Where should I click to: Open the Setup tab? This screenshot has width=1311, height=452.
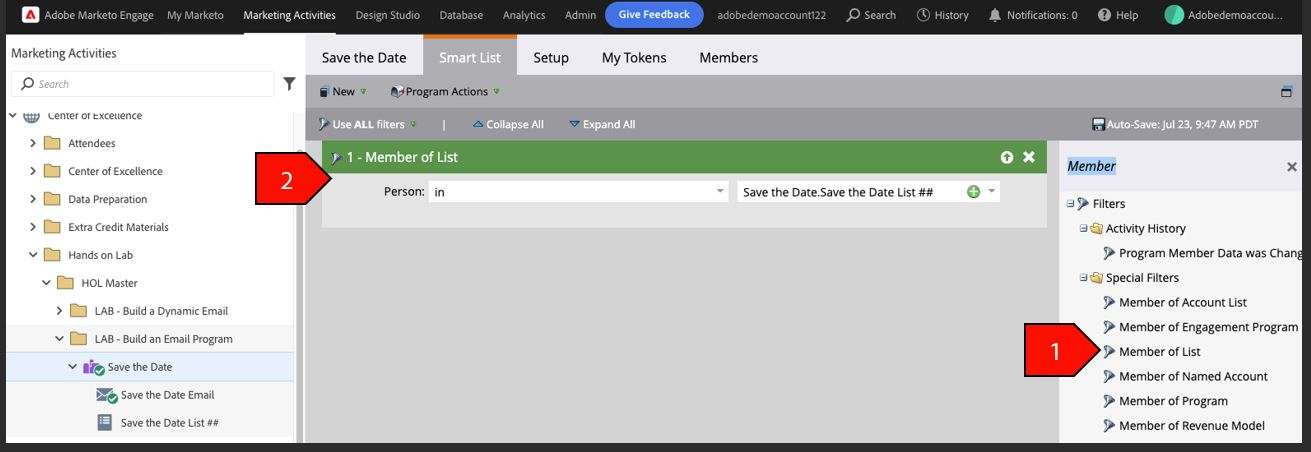(551, 57)
